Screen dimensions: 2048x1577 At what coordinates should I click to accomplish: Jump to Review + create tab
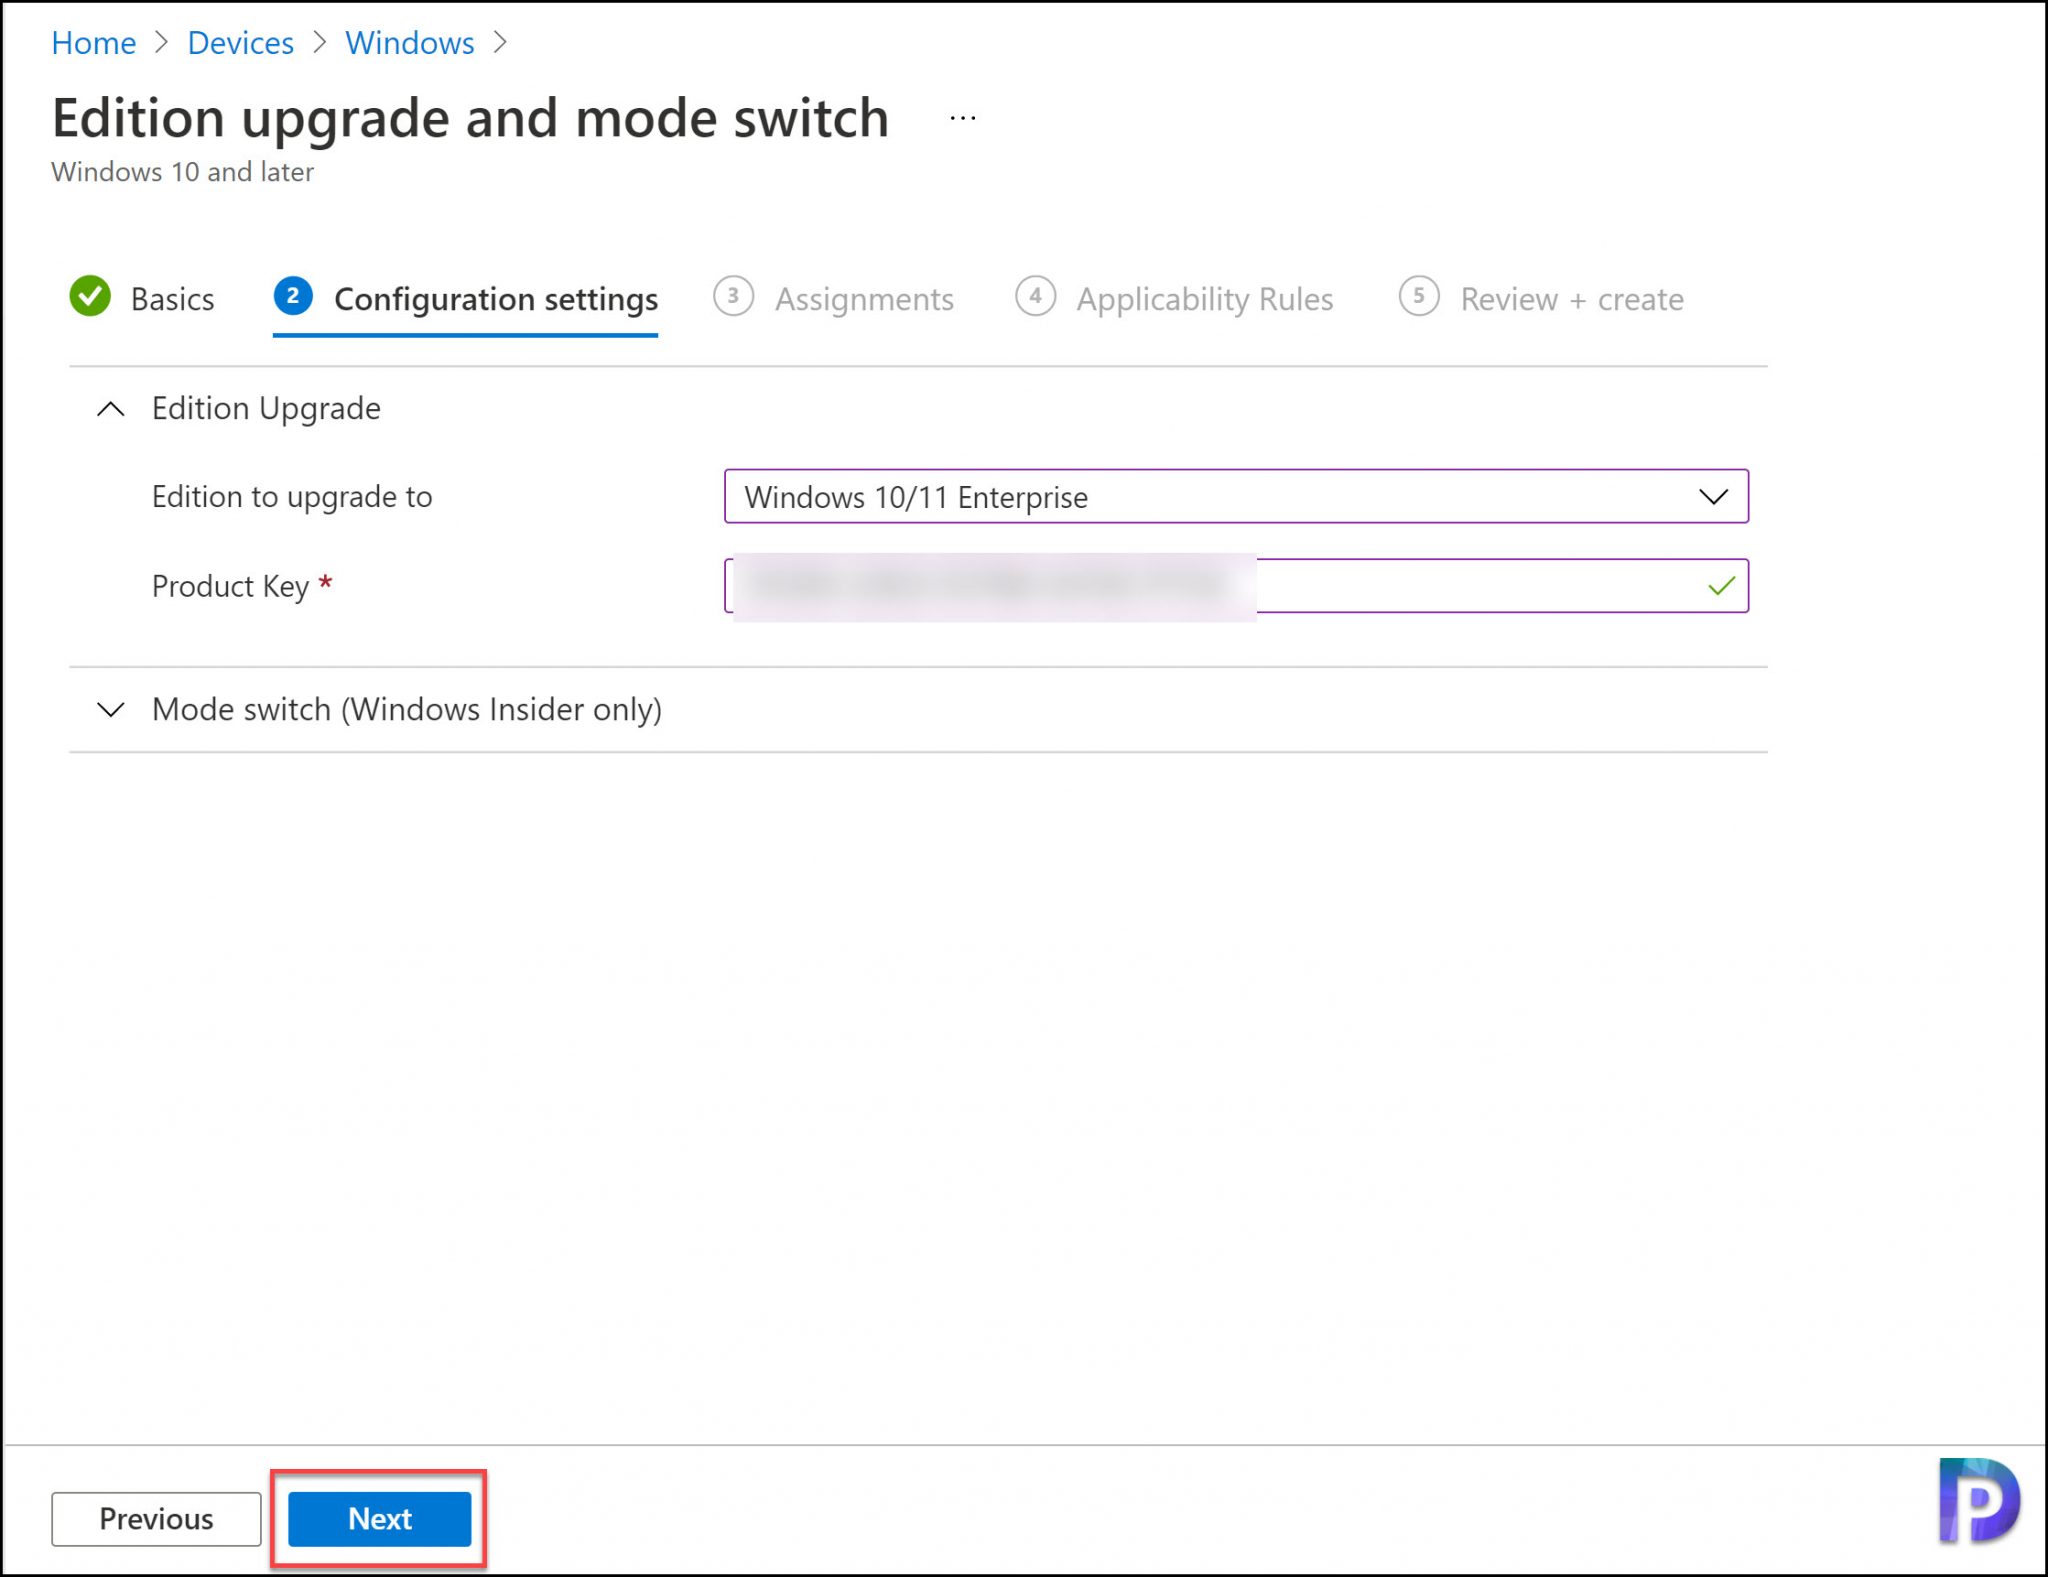[x=1541, y=299]
